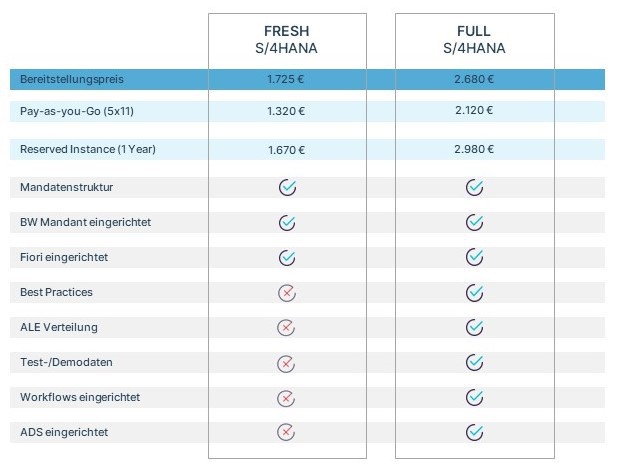Click FRESH red cross for ADS eingerichtet

[x=286, y=432]
